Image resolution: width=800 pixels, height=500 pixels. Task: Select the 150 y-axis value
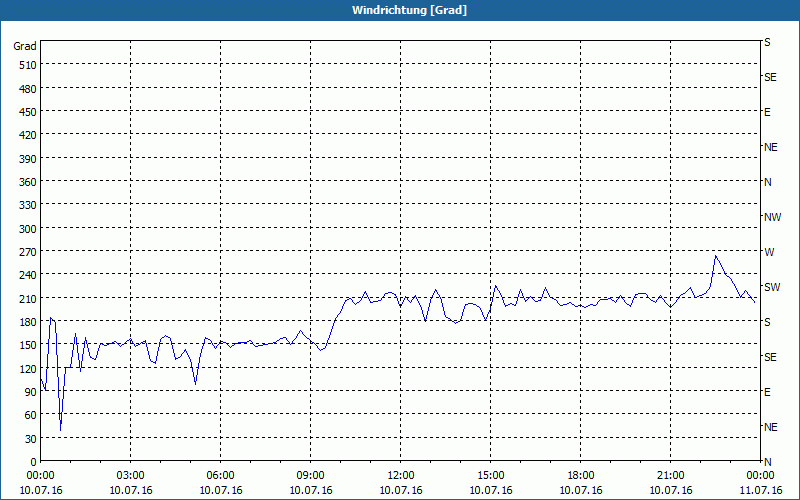point(28,345)
